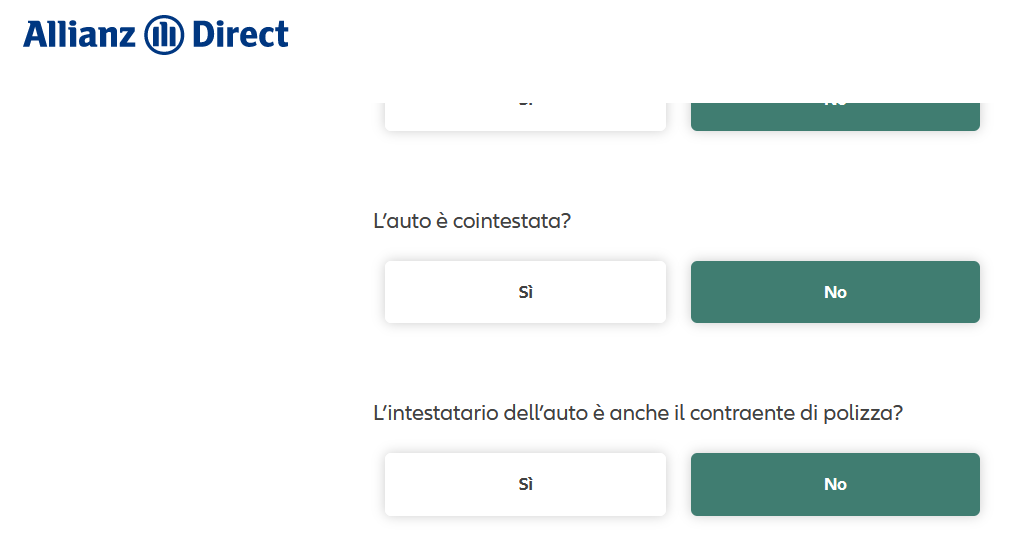
Task: Click the bottom green No button
Action: tap(835, 484)
